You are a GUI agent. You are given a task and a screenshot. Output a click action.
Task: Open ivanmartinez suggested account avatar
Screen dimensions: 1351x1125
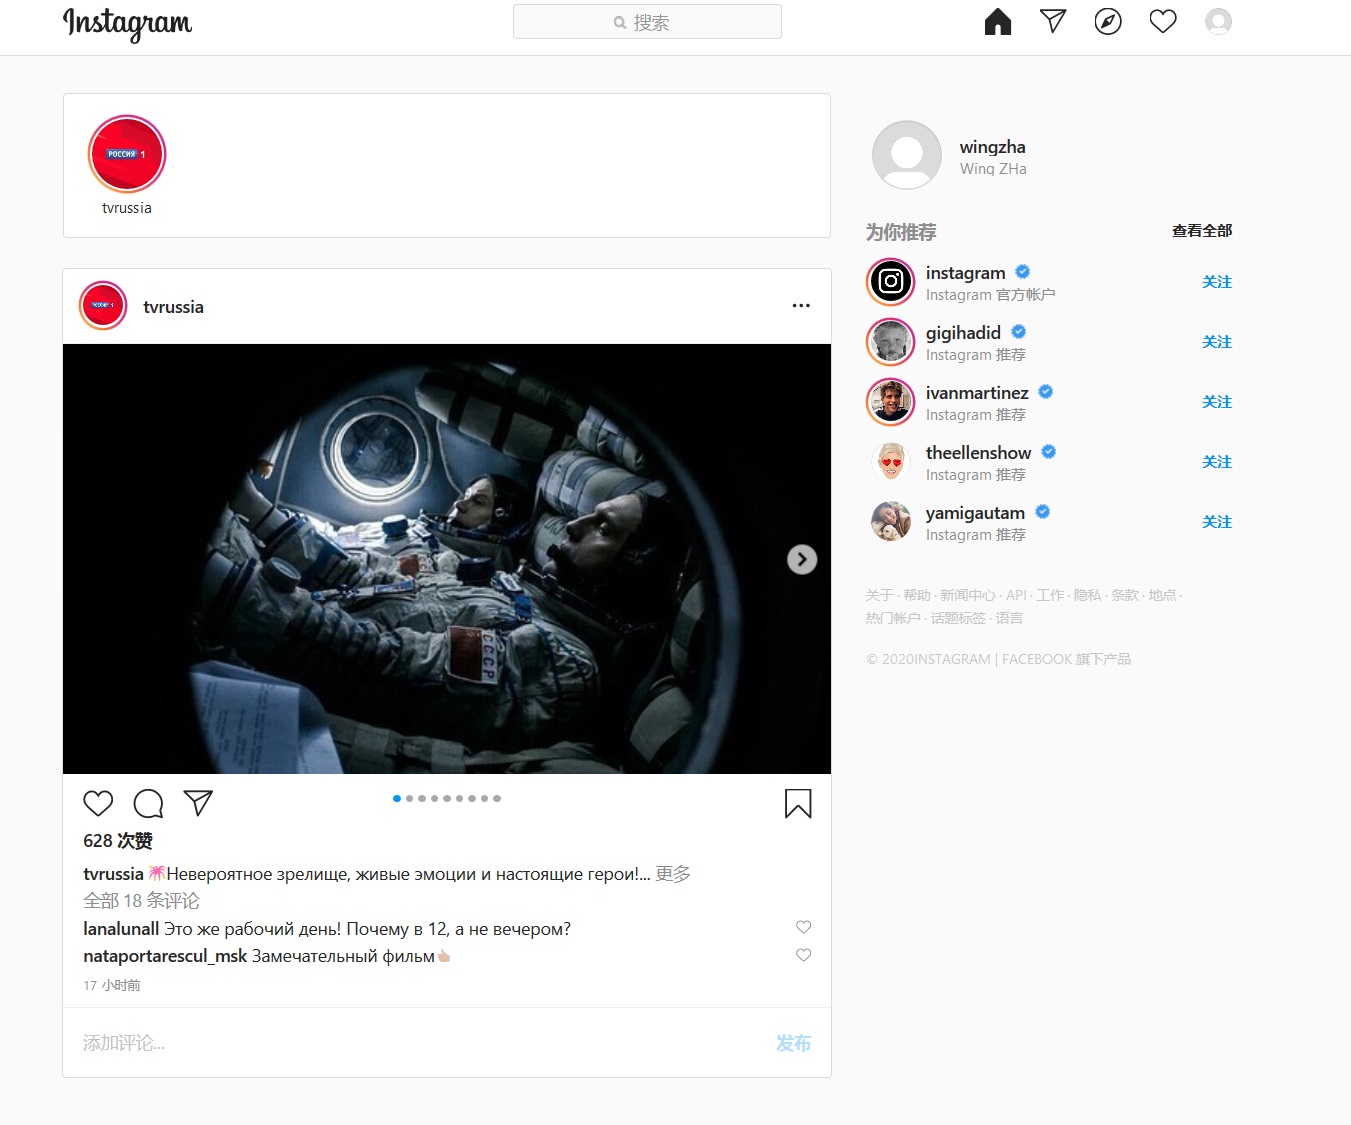pyautogui.click(x=890, y=402)
